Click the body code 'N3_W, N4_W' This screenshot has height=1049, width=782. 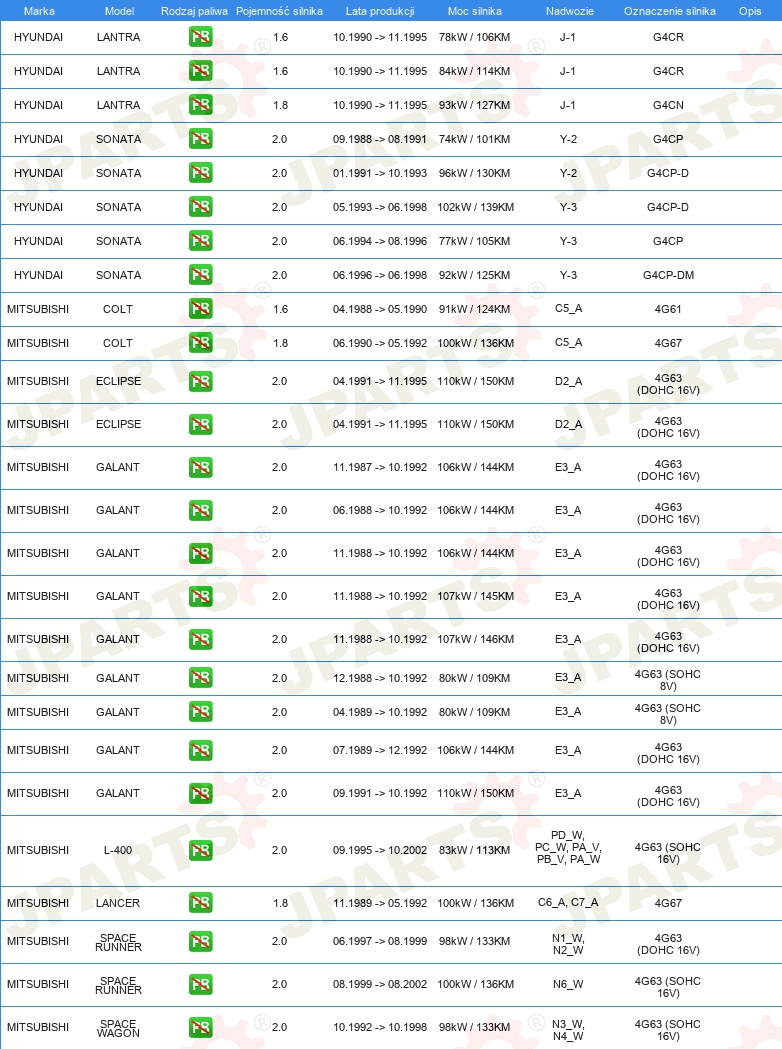pos(568,1030)
